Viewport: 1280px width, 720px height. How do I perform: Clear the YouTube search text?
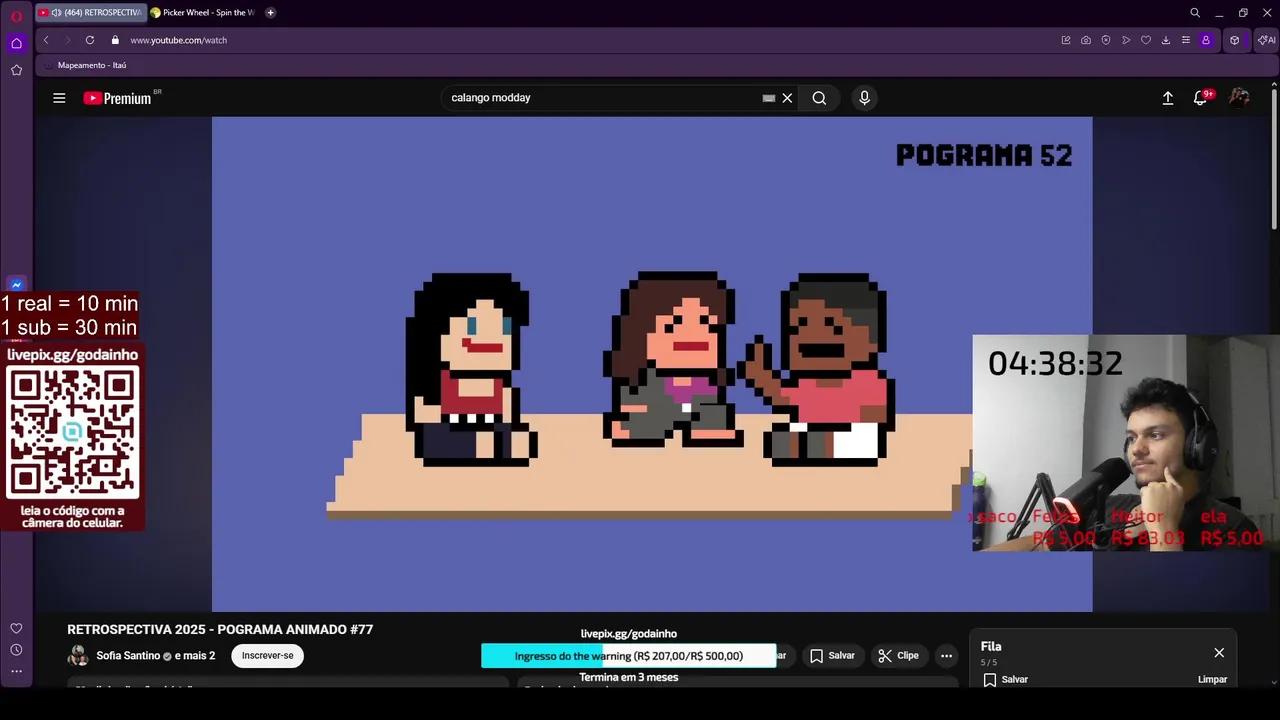tap(787, 98)
